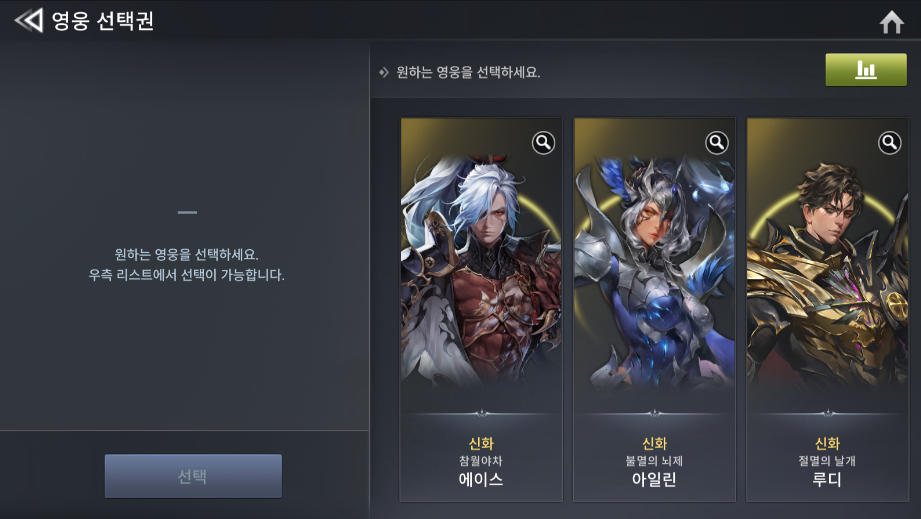
Task: Click the 참월야차 subtitle text
Action: click(x=481, y=461)
